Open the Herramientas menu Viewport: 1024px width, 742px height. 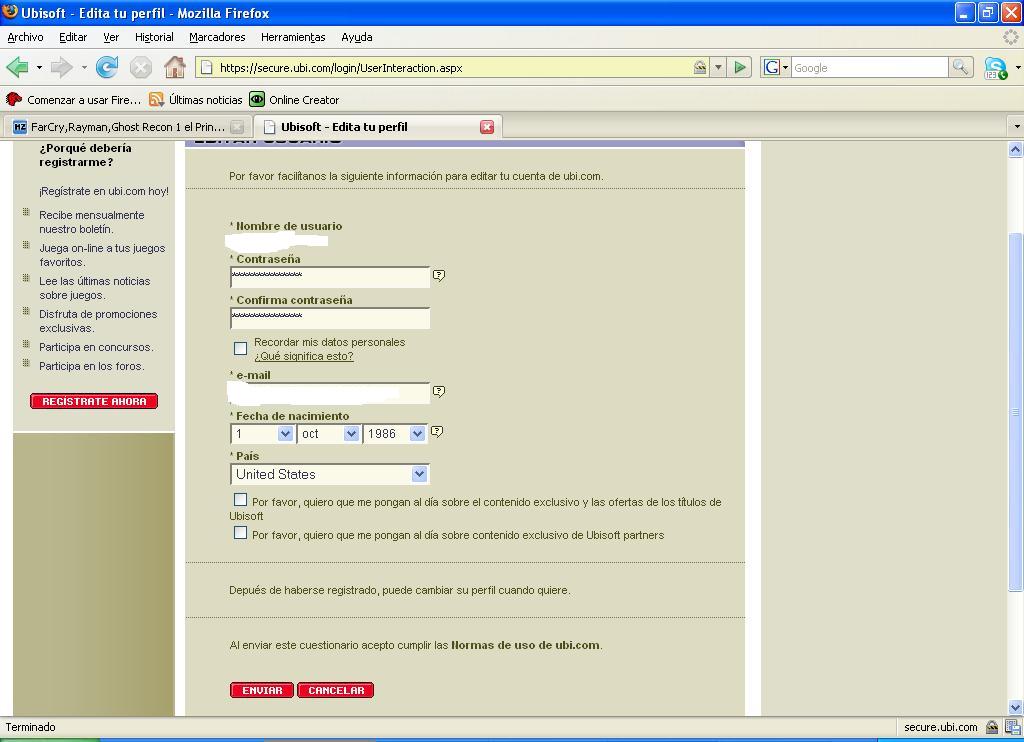click(x=293, y=37)
